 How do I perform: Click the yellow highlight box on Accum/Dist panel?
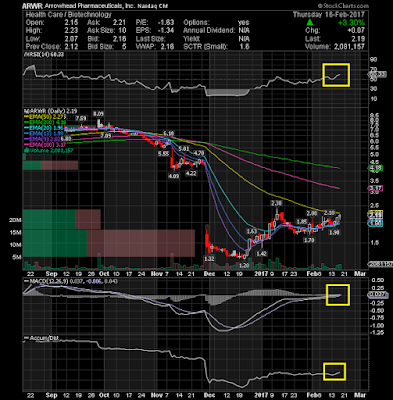pos(334,371)
